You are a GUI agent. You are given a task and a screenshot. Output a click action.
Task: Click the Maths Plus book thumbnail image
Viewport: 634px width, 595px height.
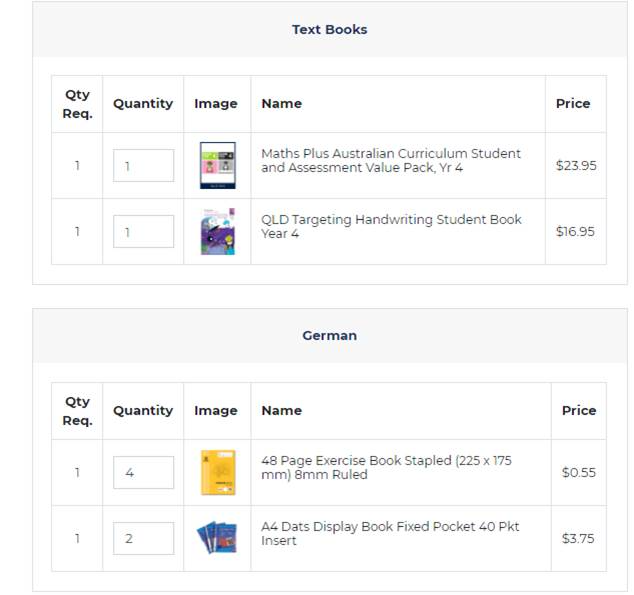coord(217,166)
